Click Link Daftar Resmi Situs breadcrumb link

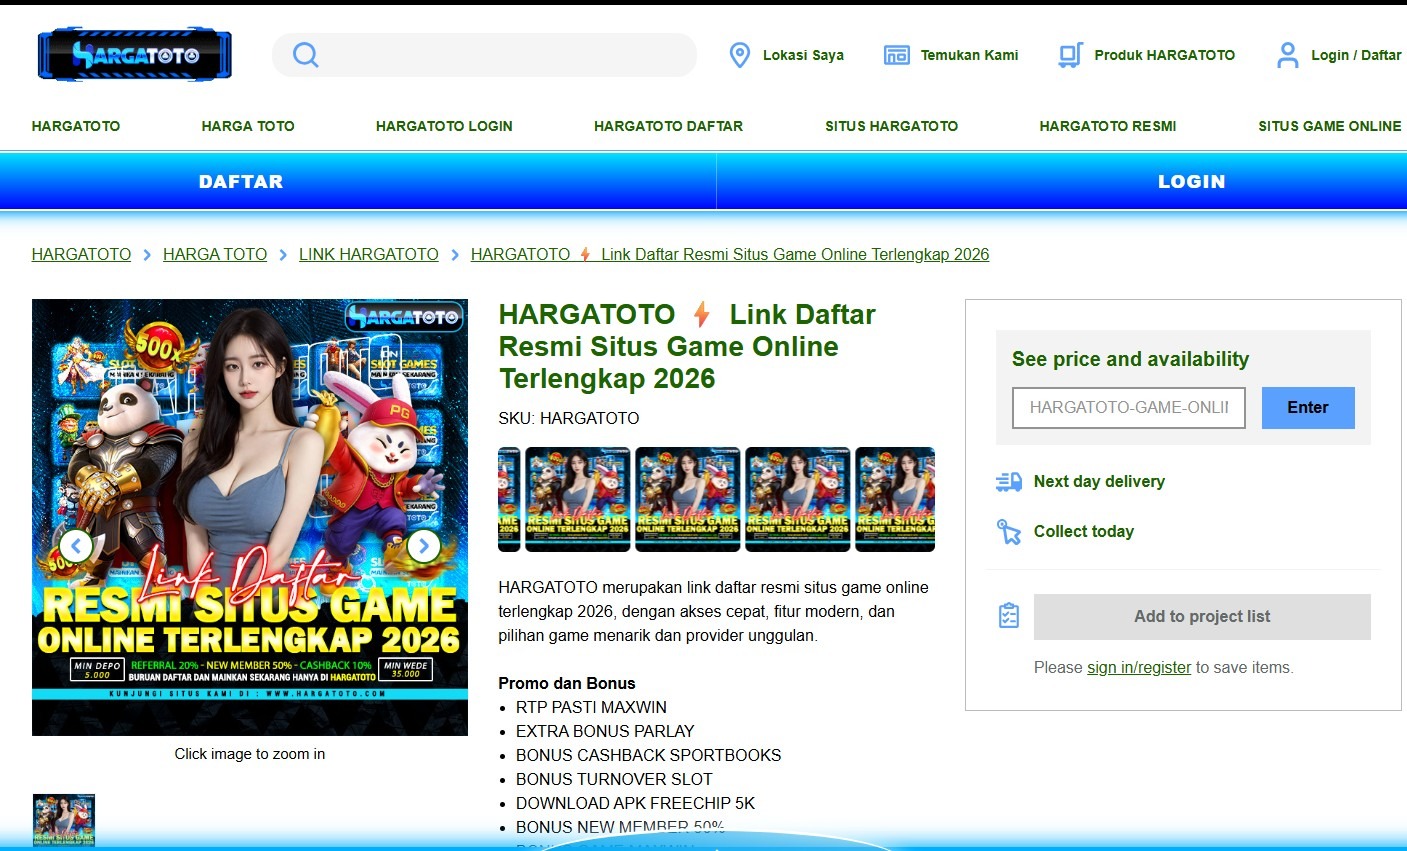coord(730,255)
